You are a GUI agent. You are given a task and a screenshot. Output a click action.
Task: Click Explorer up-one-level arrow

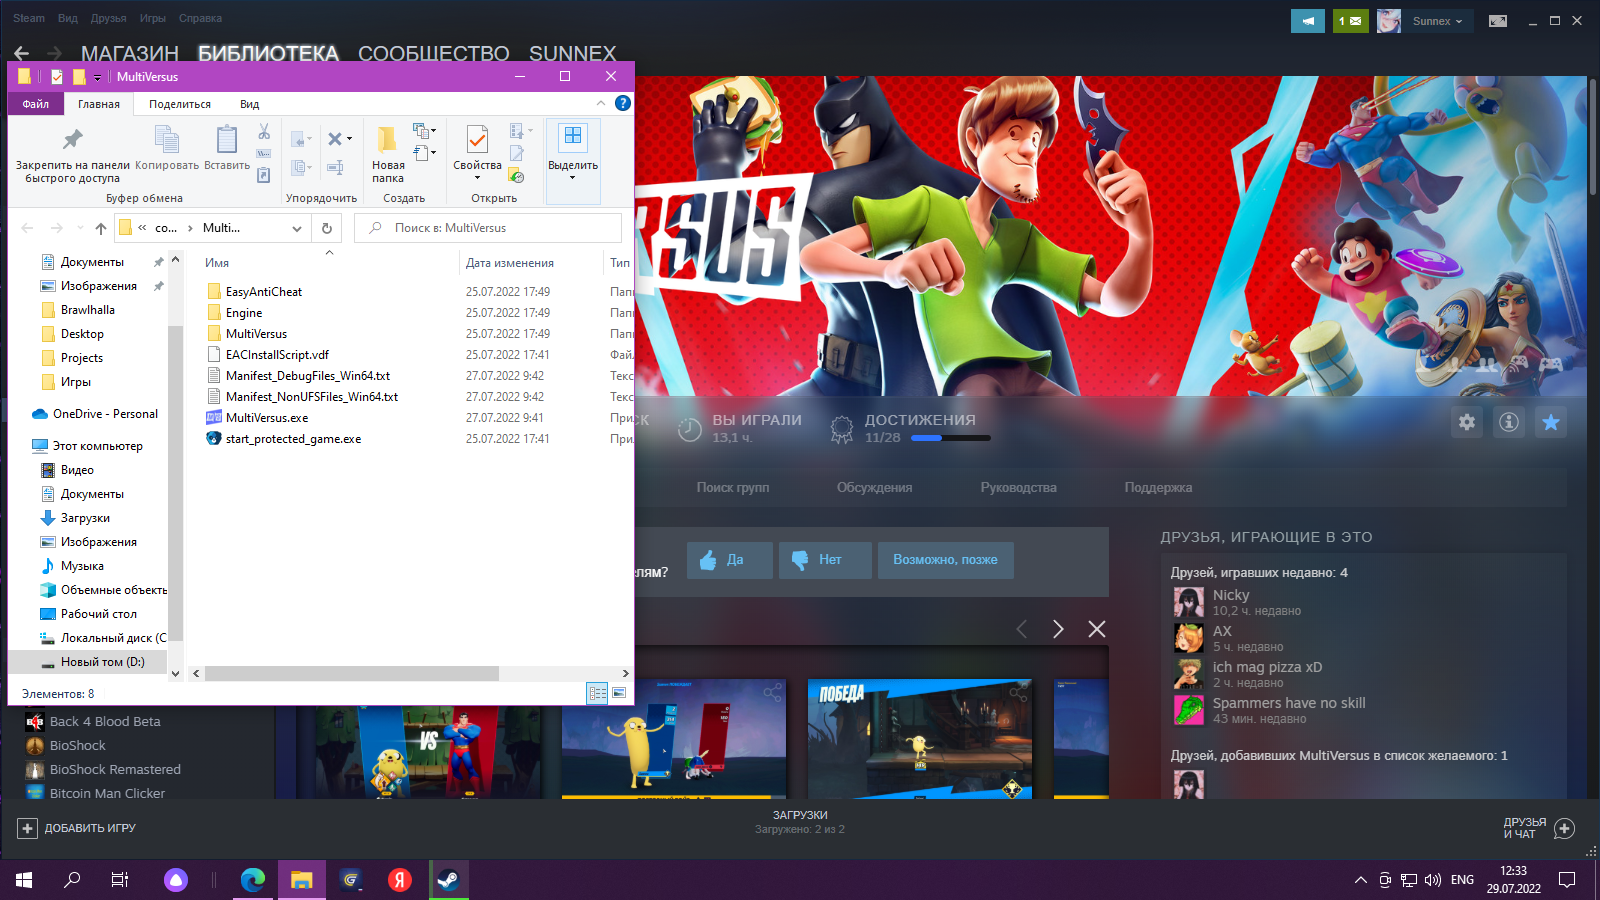pos(101,228)
